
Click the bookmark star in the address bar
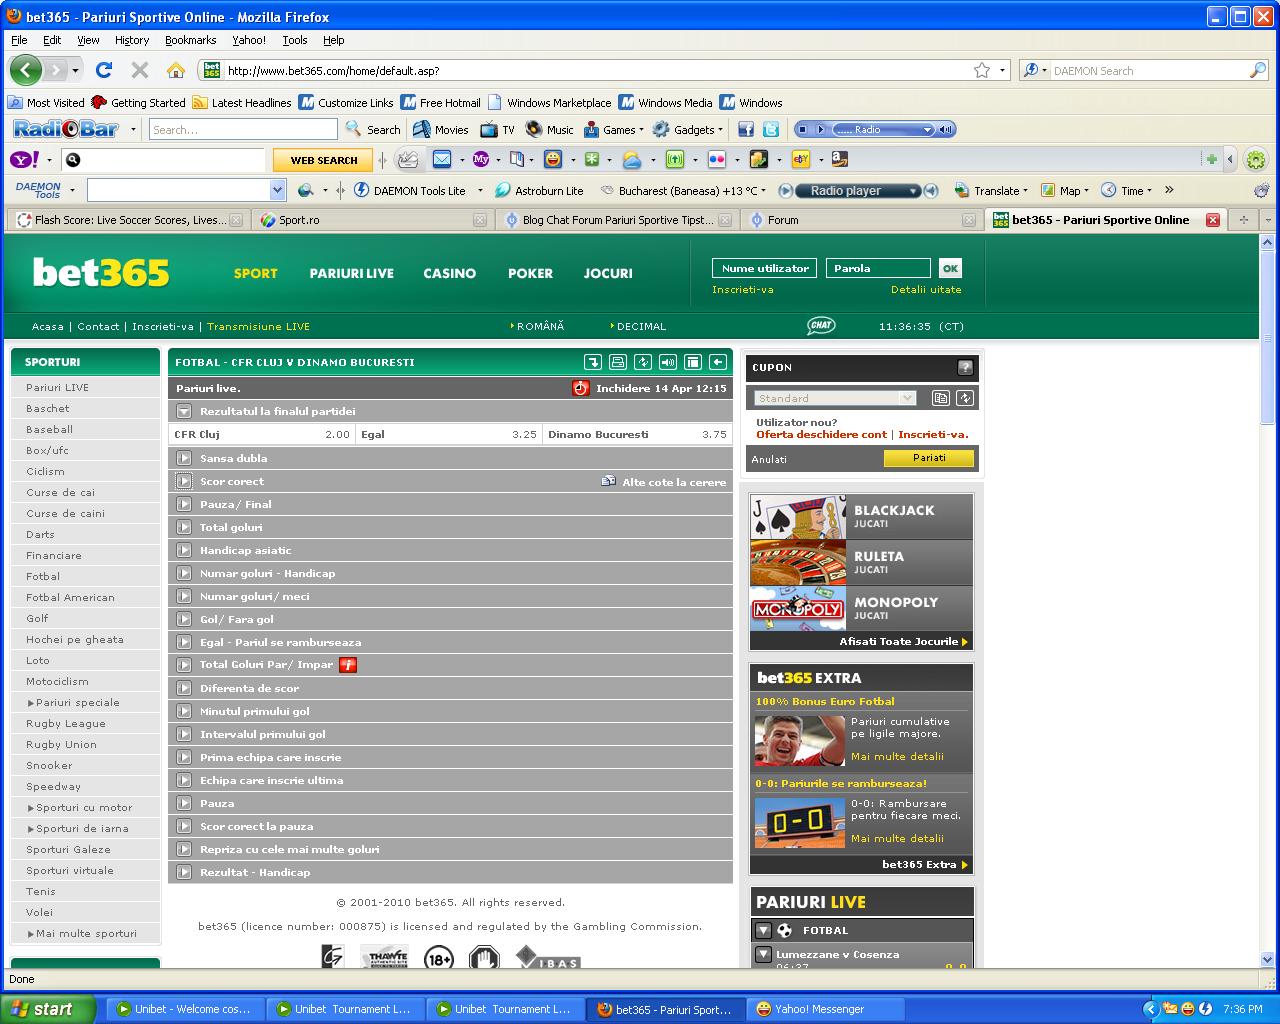(982, 70)
